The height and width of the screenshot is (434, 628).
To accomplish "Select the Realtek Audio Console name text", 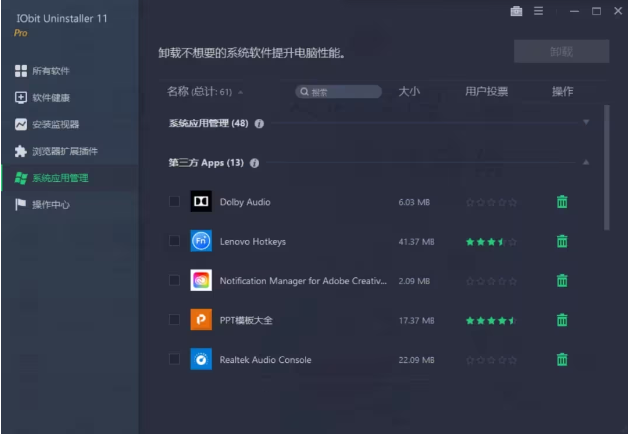I will point(265,360).
